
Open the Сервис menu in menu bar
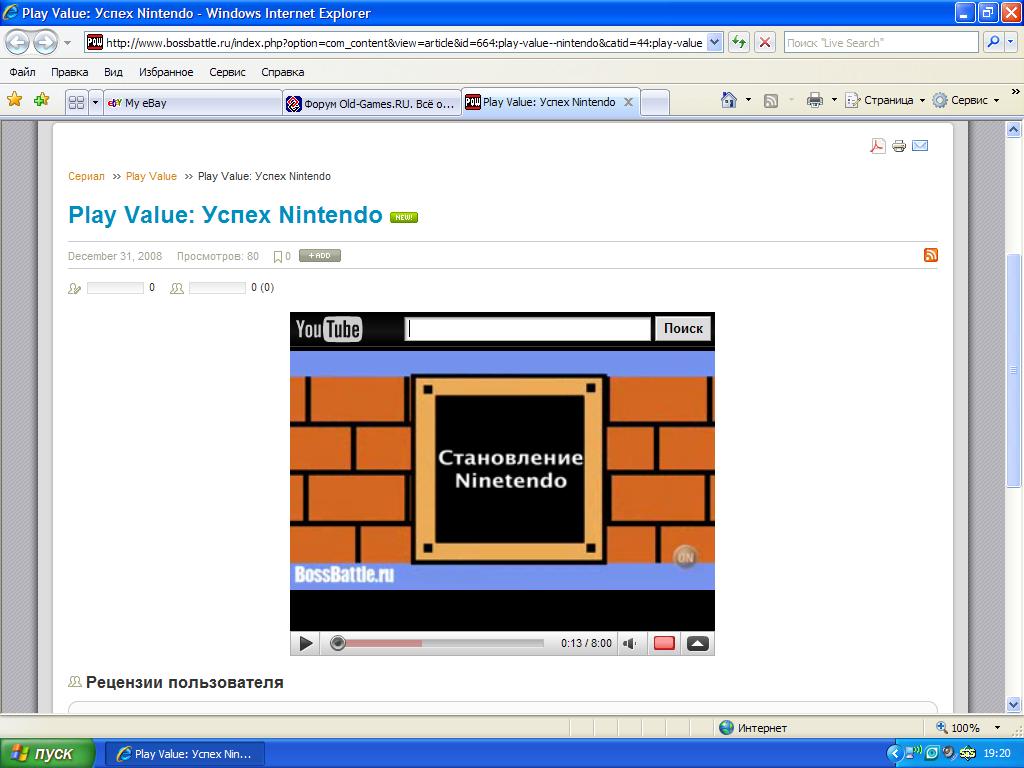(x=227, y=72)
